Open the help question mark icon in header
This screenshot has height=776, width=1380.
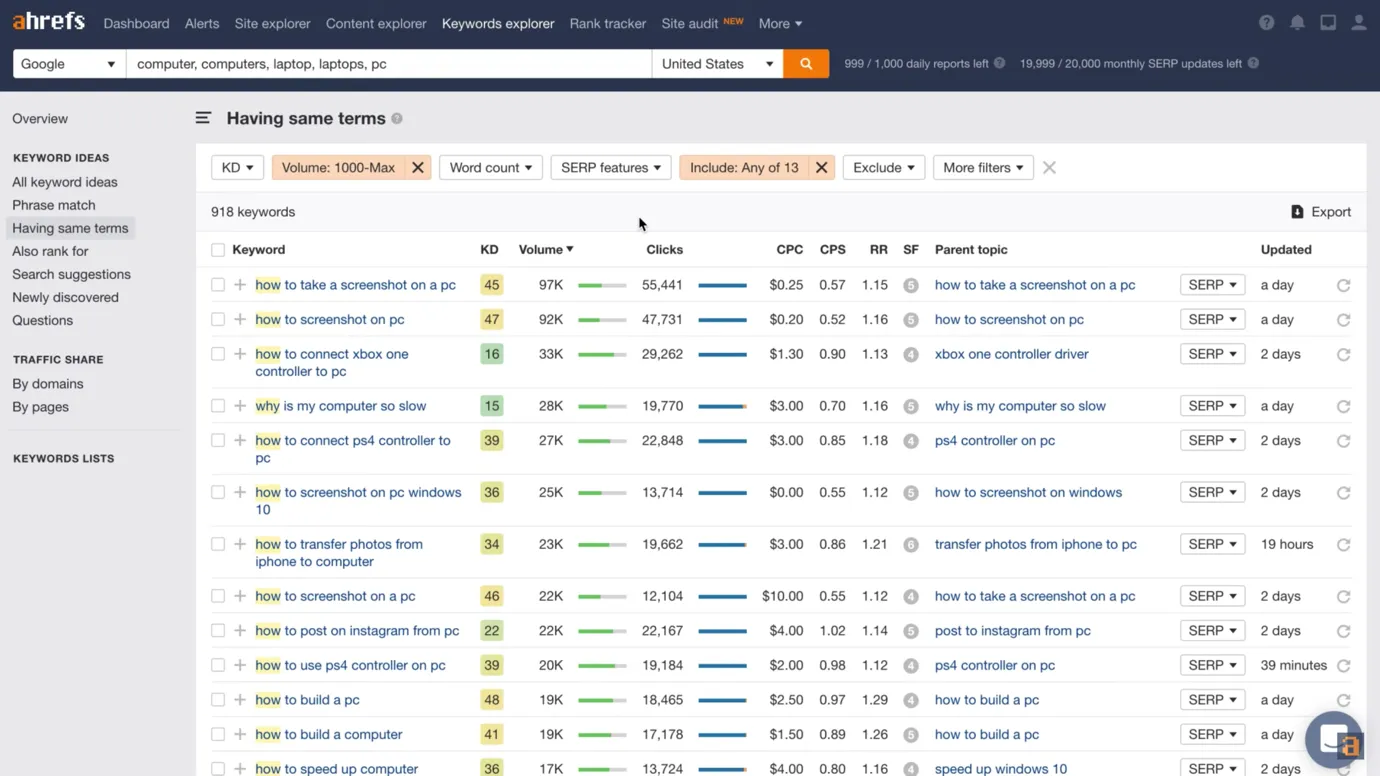coord(1267,23)
